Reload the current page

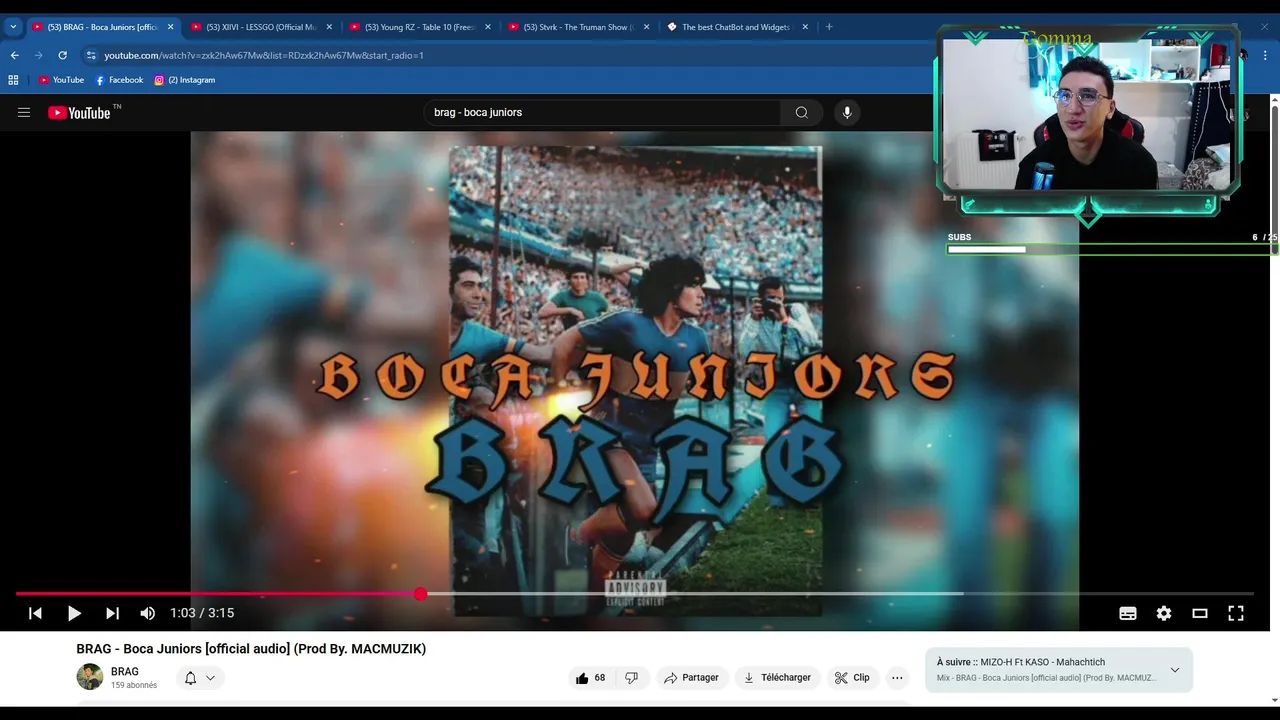62,55
